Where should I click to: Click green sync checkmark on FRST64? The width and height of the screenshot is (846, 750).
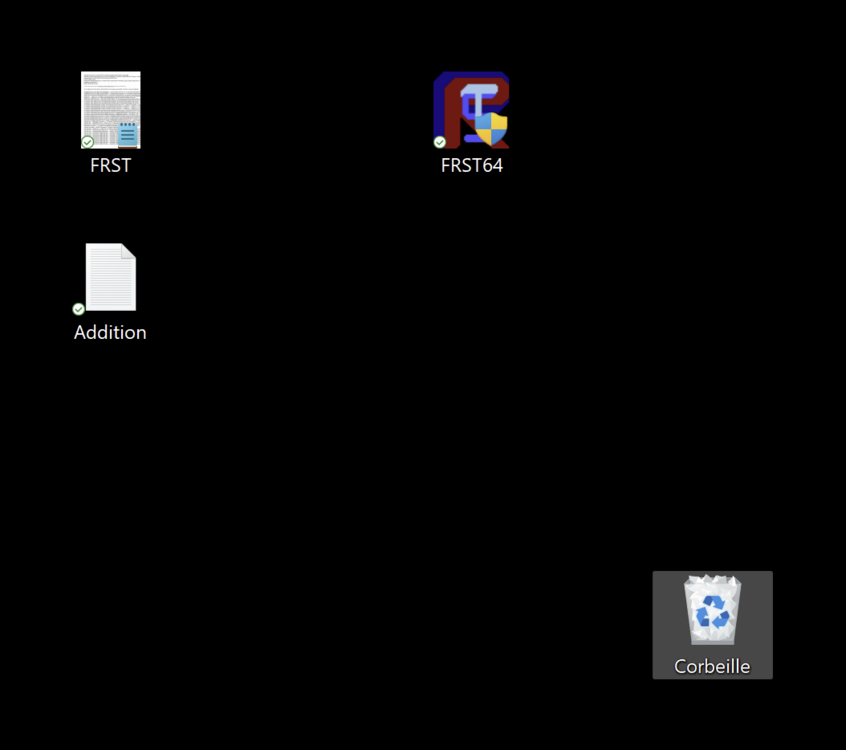pos(440,142)
